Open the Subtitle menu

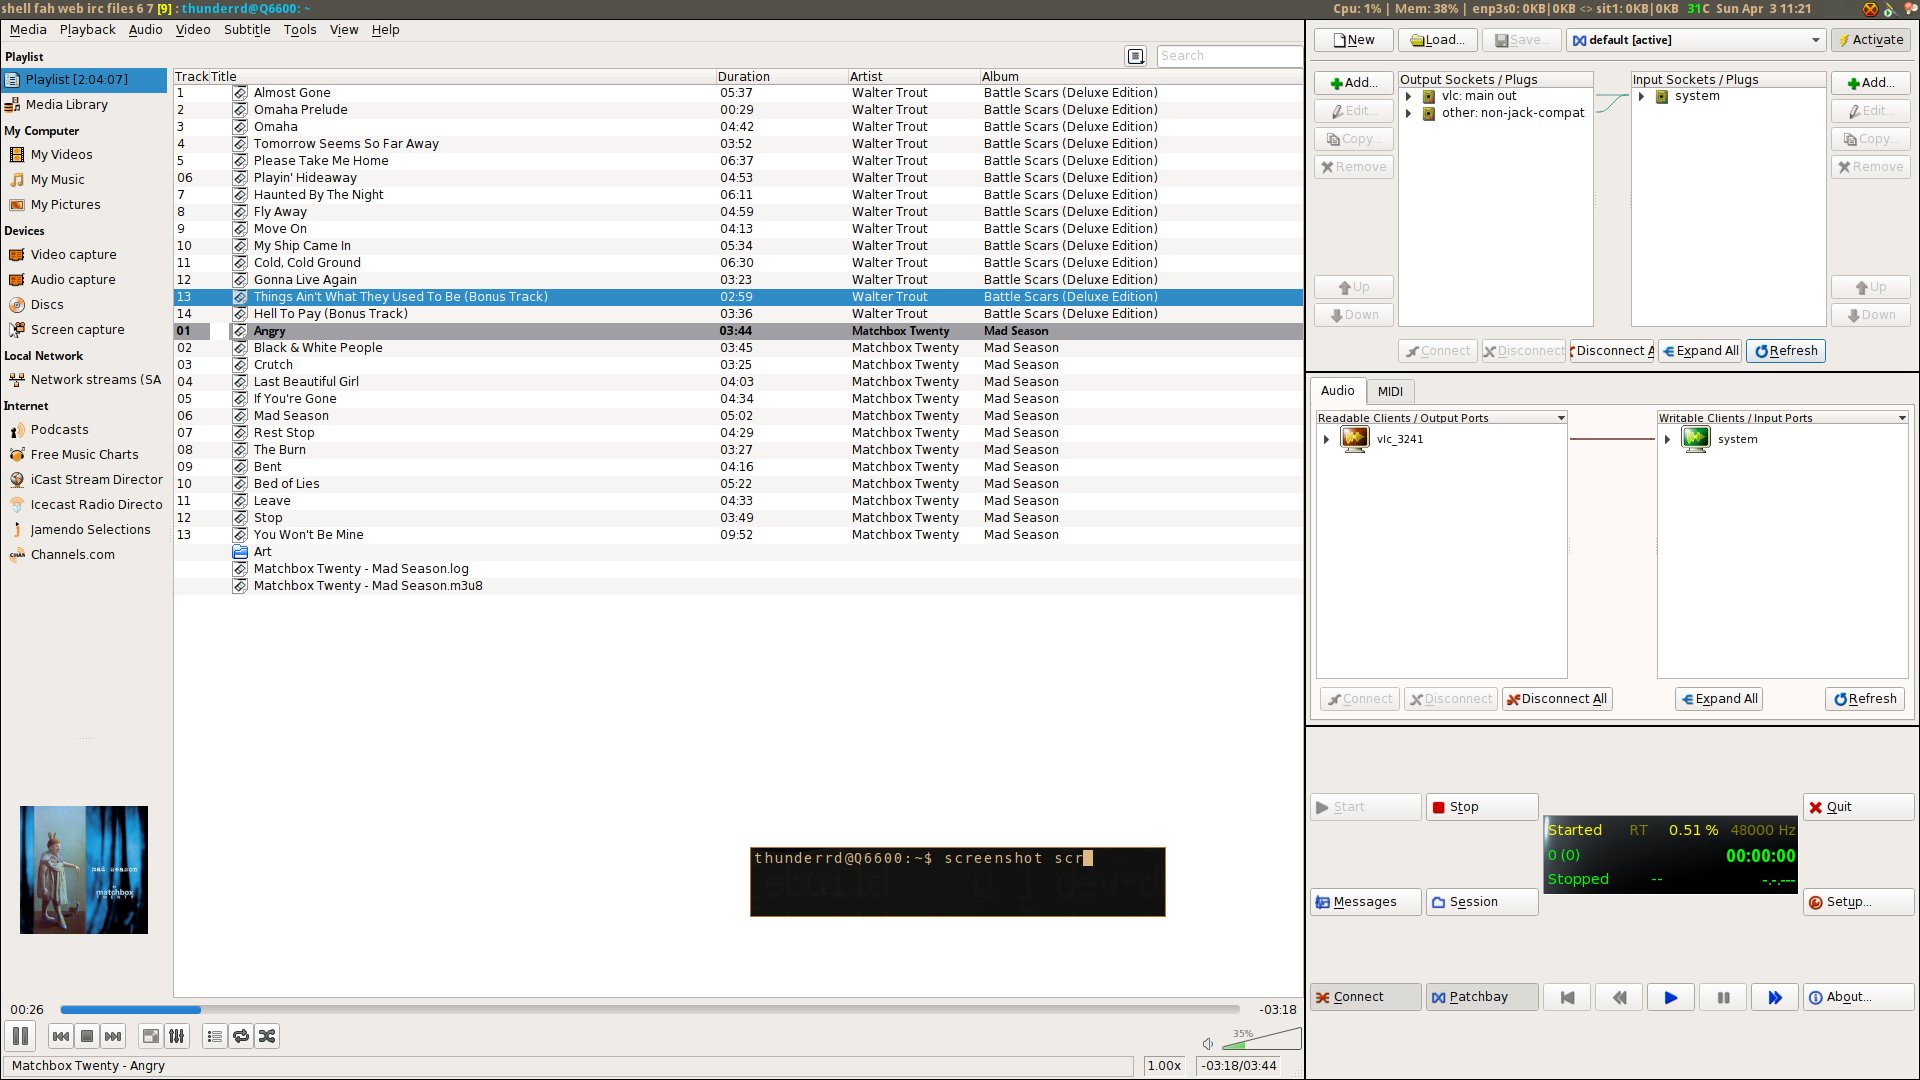[x=247, y=30]
